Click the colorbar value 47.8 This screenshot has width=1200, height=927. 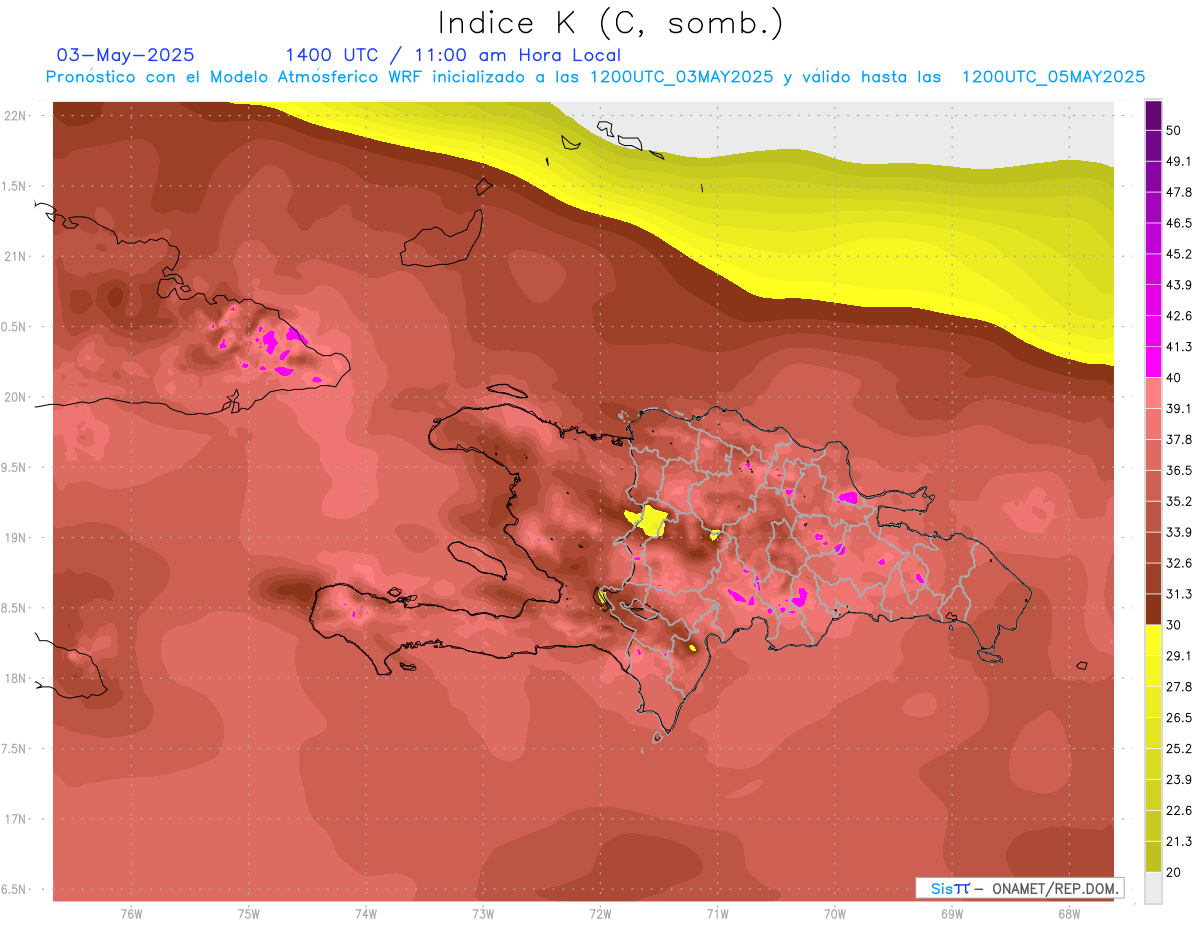1179,192
